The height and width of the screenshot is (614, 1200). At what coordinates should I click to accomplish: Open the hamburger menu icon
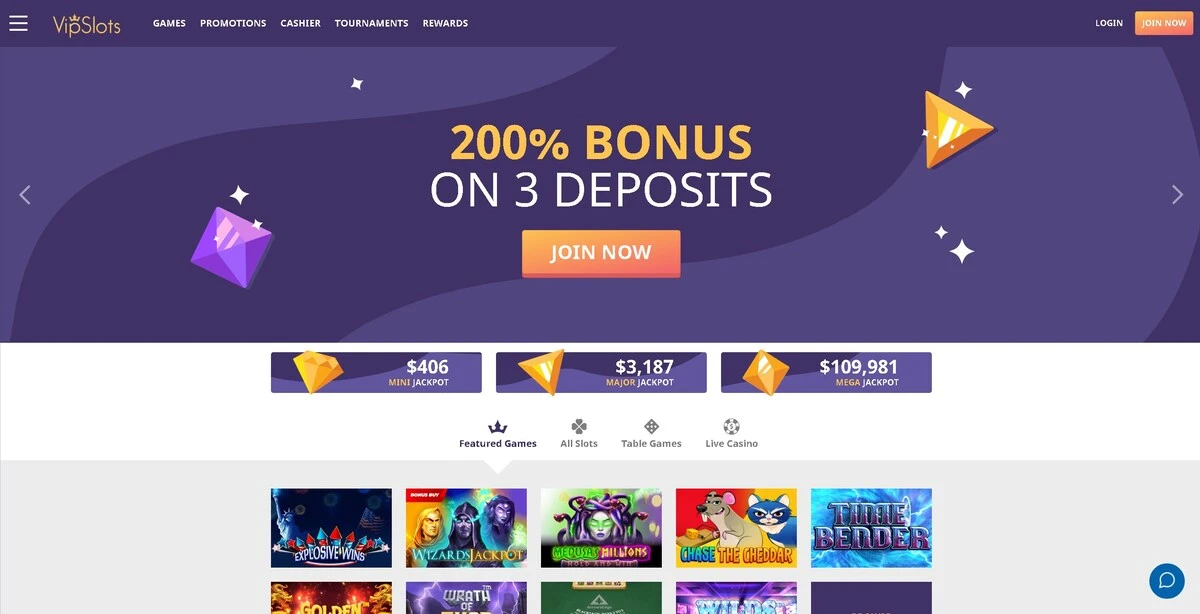18,23
